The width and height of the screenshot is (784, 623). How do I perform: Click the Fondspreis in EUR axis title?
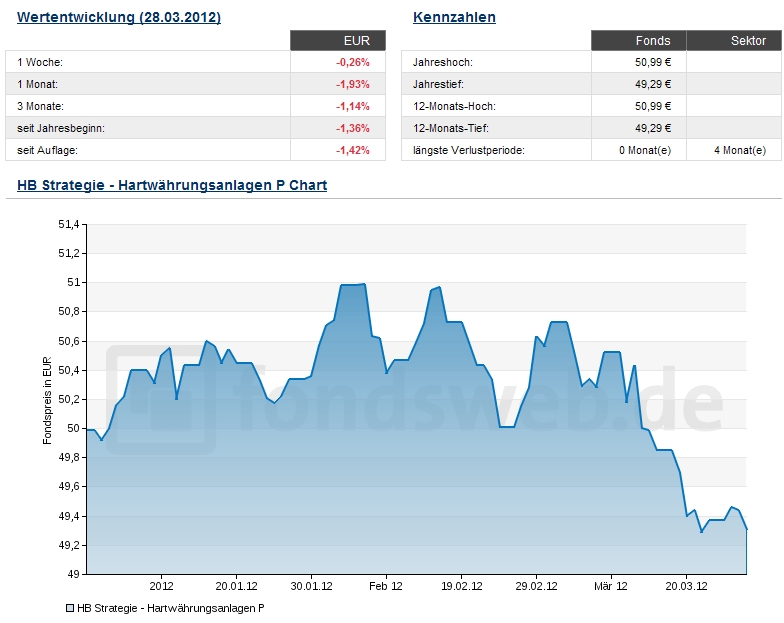point(48,400)
